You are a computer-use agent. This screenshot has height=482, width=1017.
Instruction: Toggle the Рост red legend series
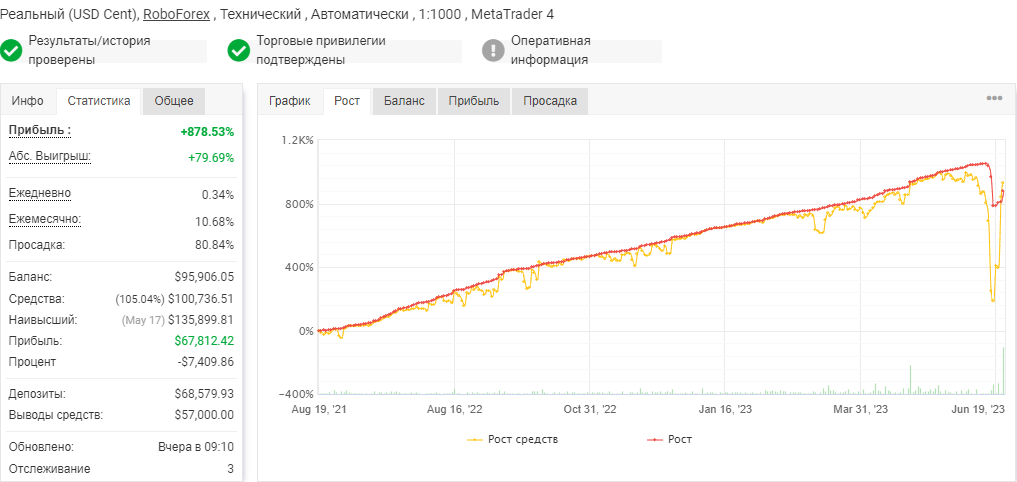coord(669,439)
